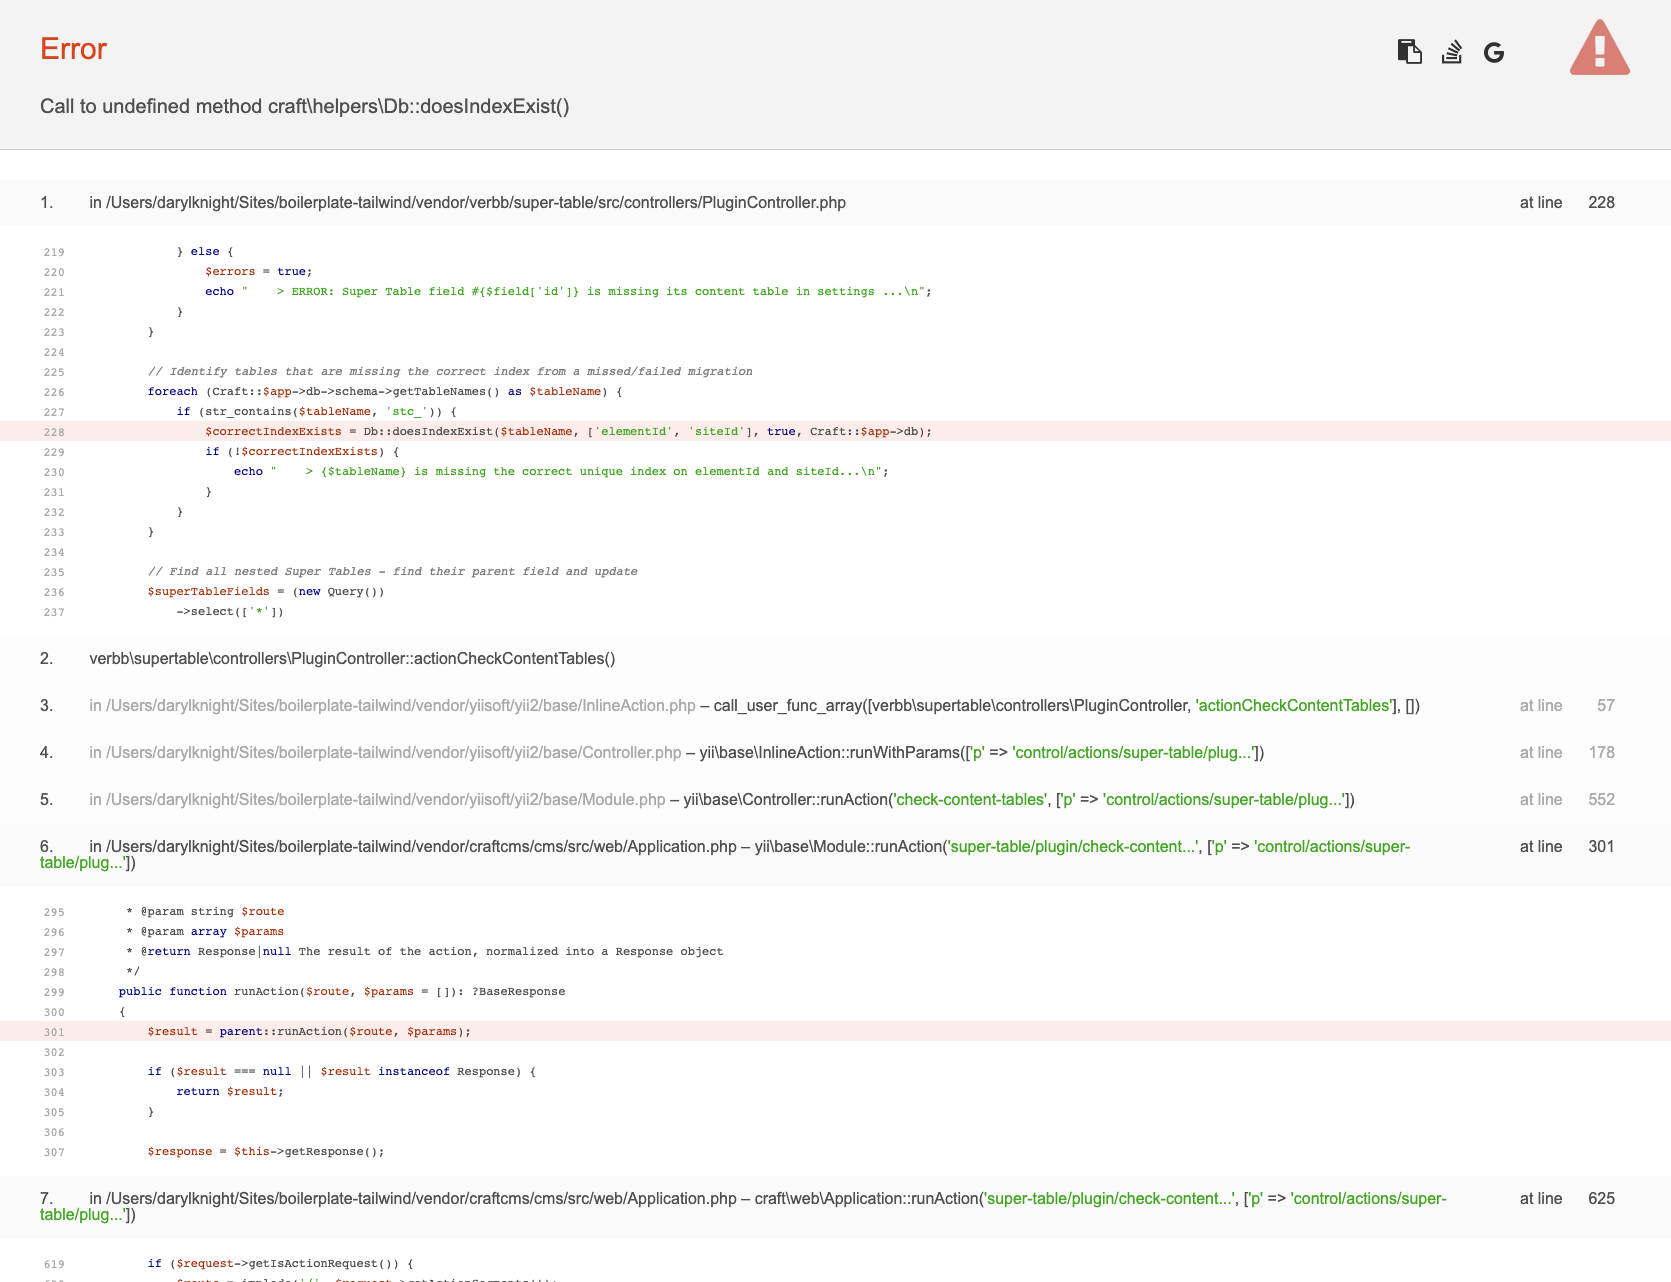The image size is (1671, 1282).
Task: Expand stack frame 5 for Module.php
Action: coord(376,799)
